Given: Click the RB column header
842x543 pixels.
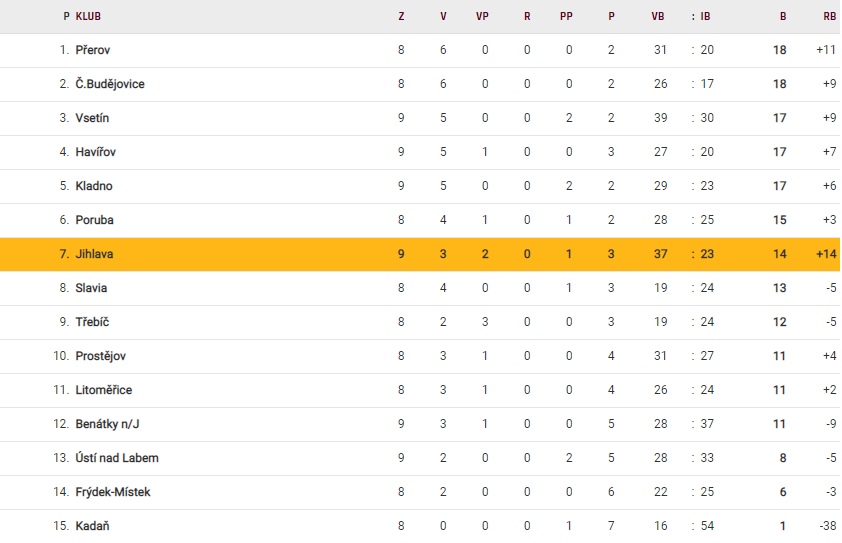Looking at the screenshot, I should pos(829,16).
